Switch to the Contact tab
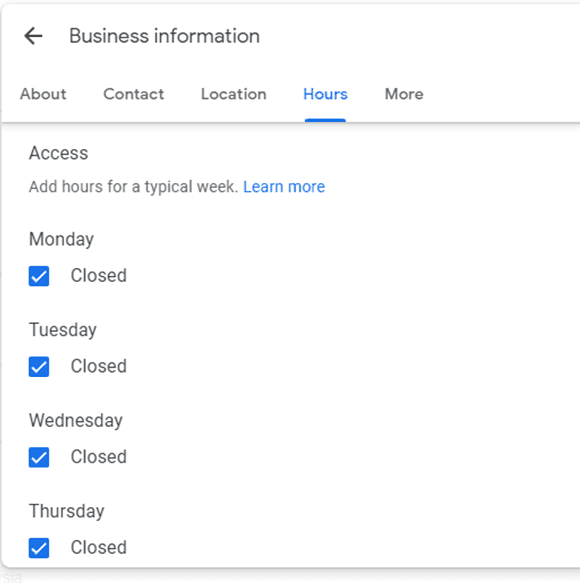The image size is (580, 583). pyautogui.click(x=133, y=94)
